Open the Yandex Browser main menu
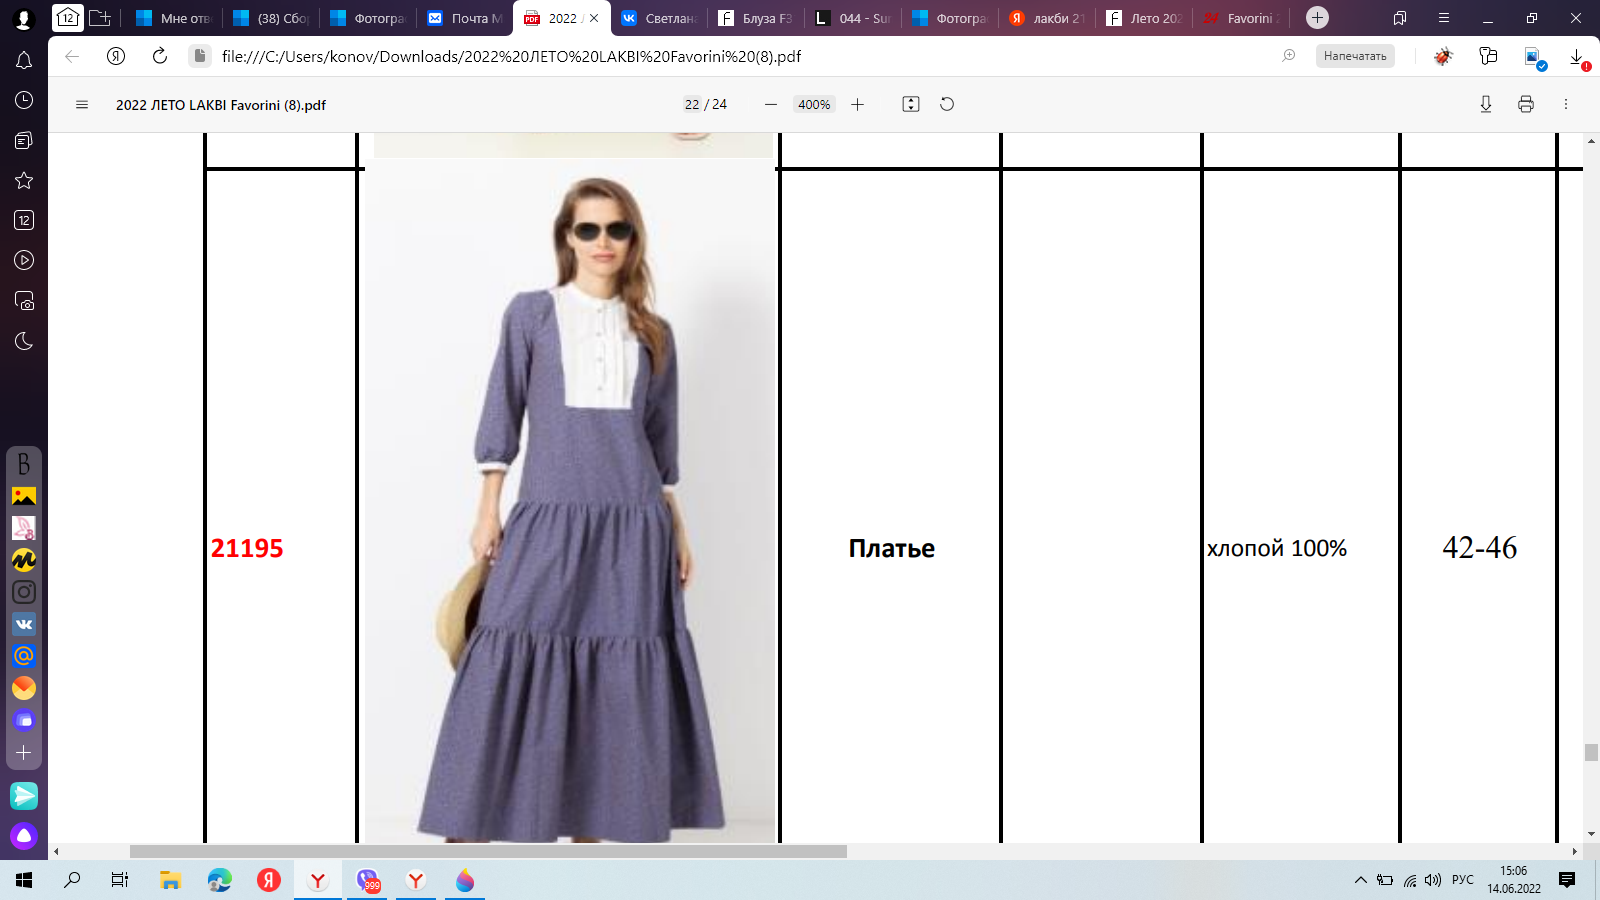The width and height of the screenshot is (1600, 900). 1444,18
